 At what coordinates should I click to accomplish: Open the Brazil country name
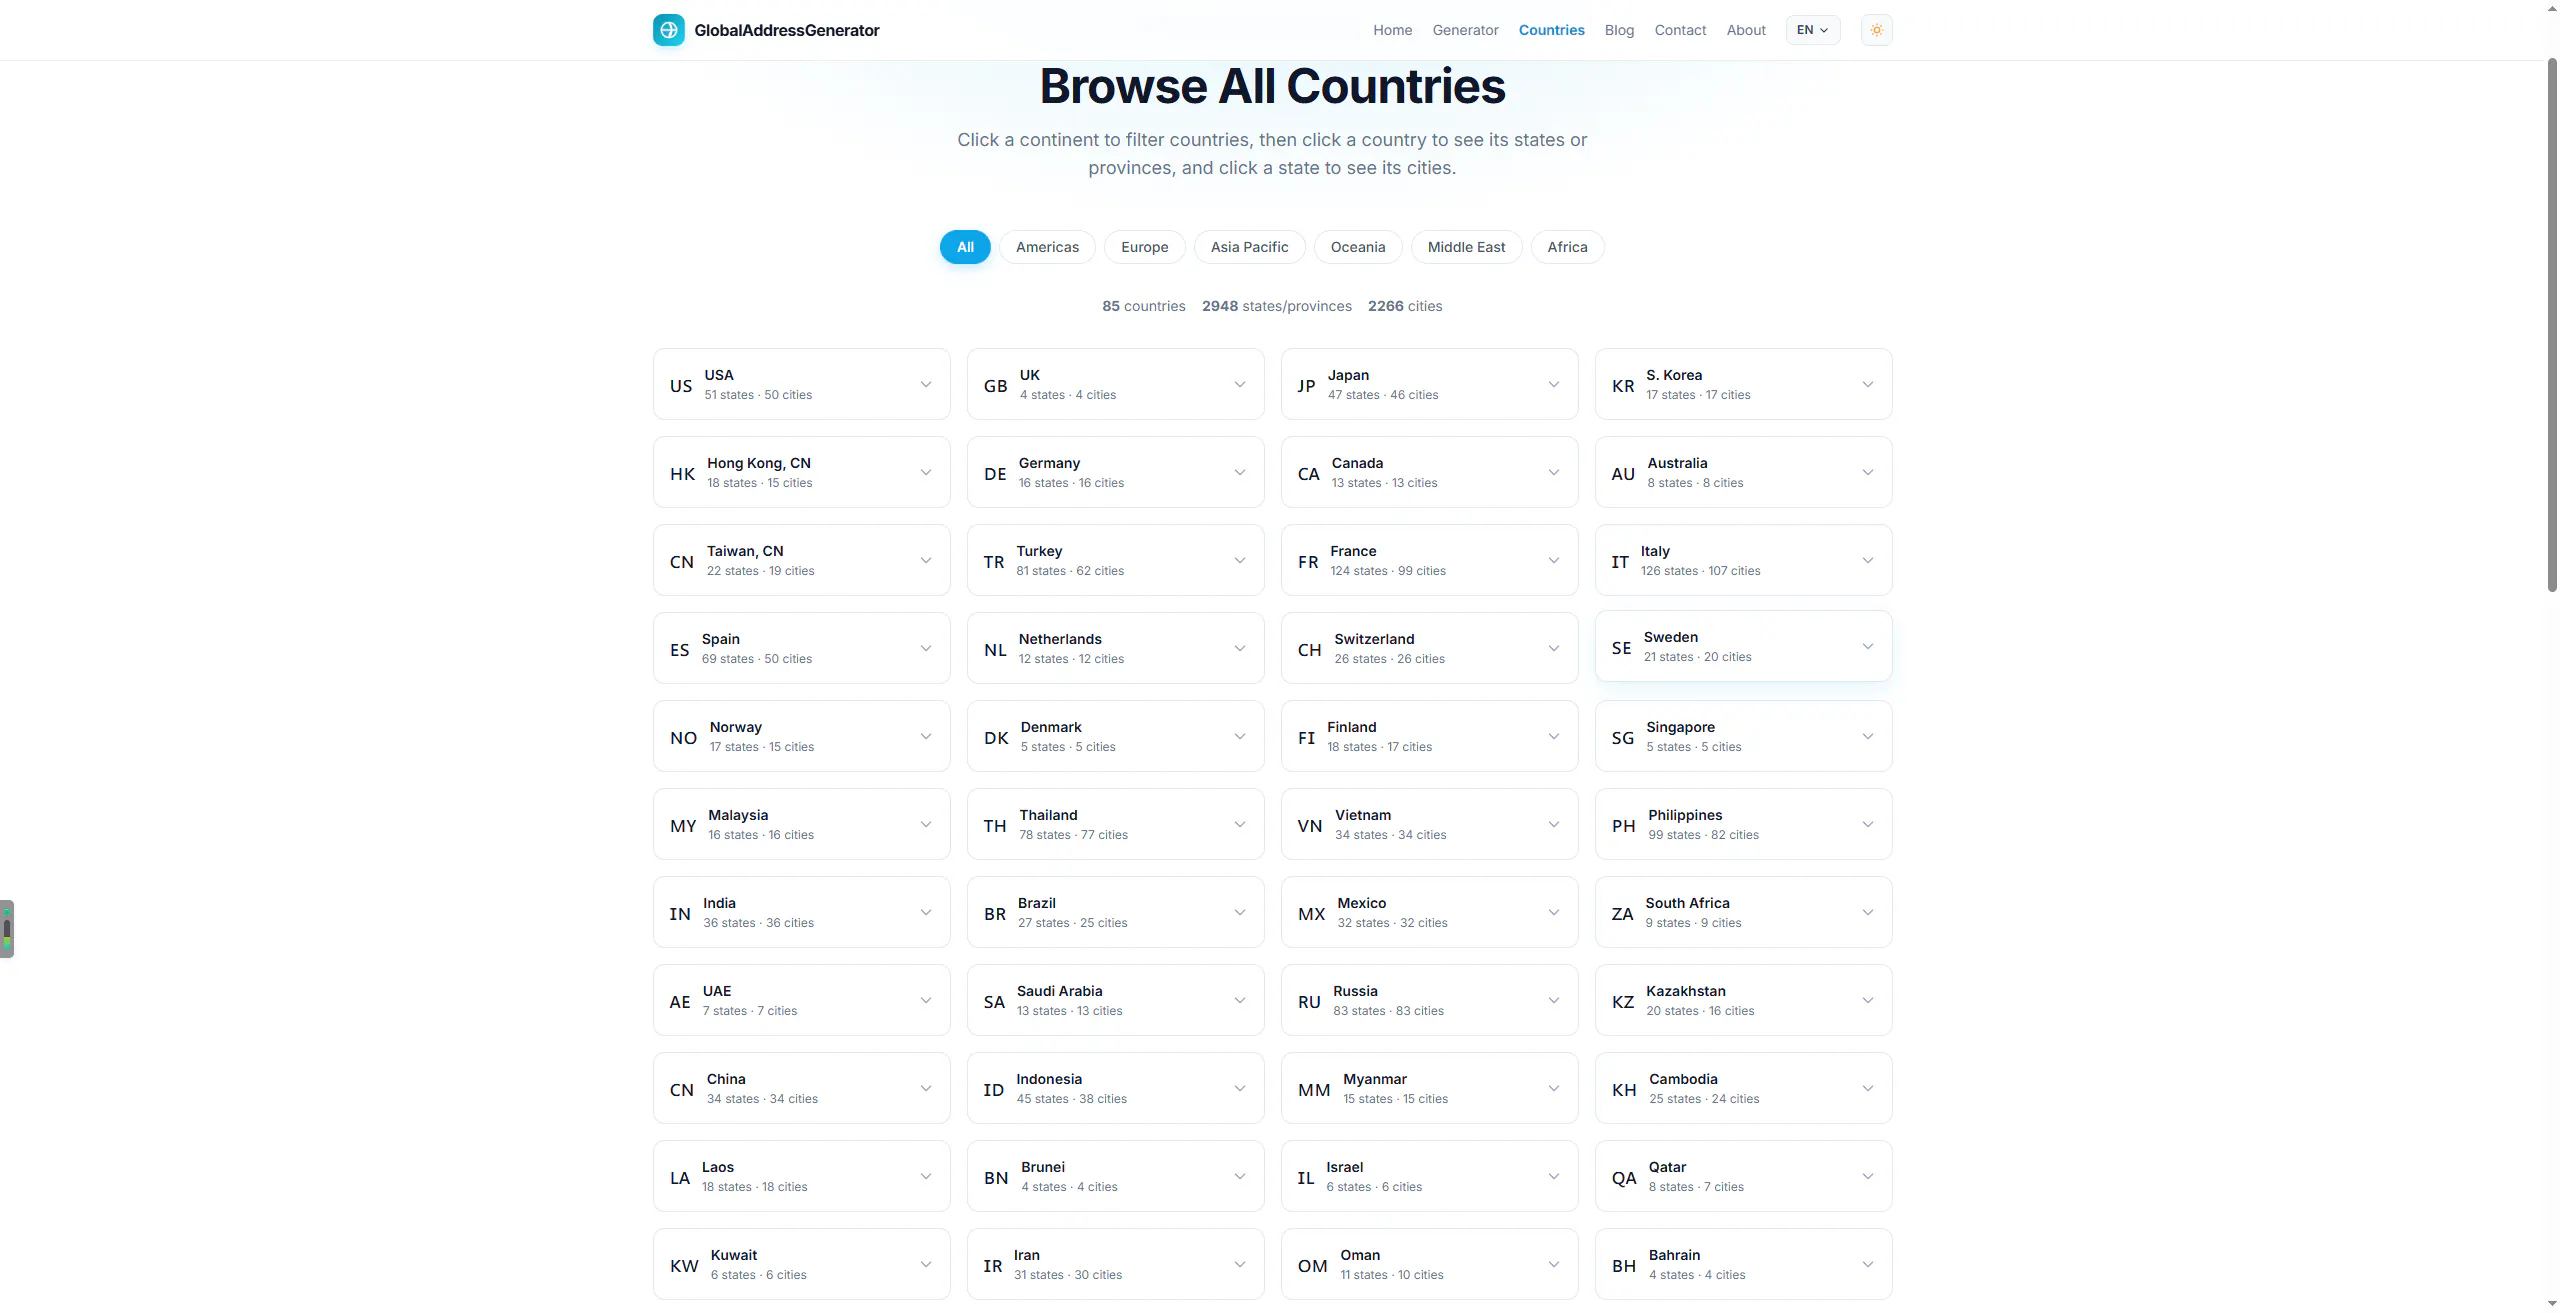pos(1037,903)
